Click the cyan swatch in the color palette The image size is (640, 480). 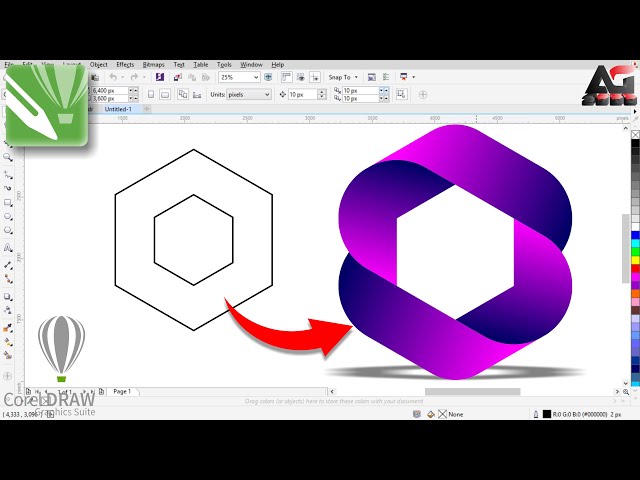636,243
